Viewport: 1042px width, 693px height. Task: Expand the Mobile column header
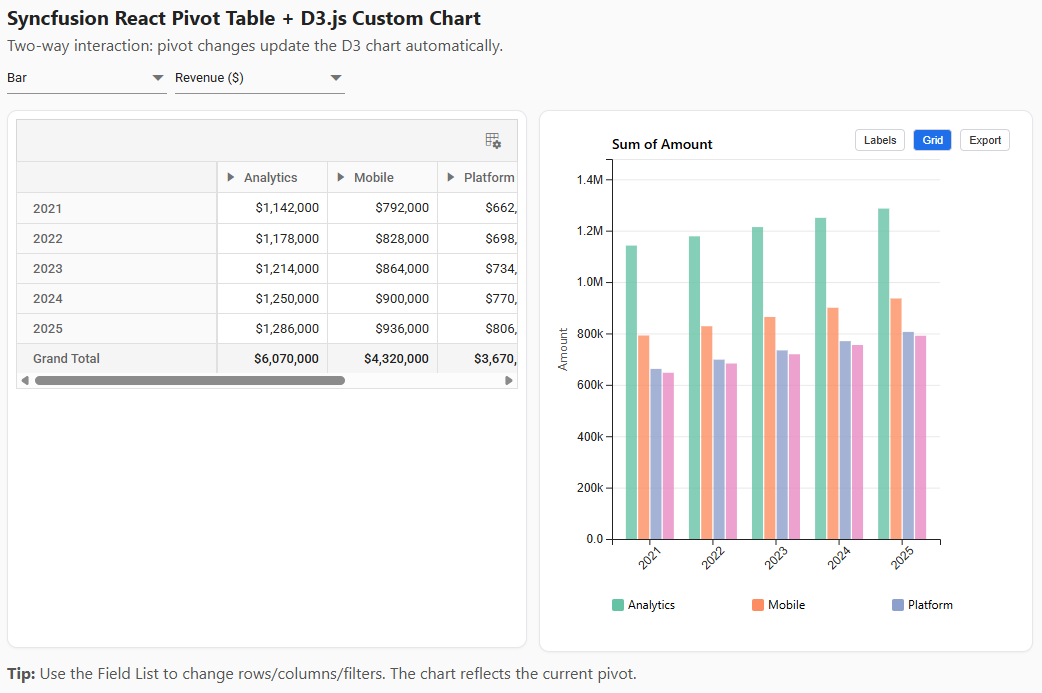tap(339, 177)
